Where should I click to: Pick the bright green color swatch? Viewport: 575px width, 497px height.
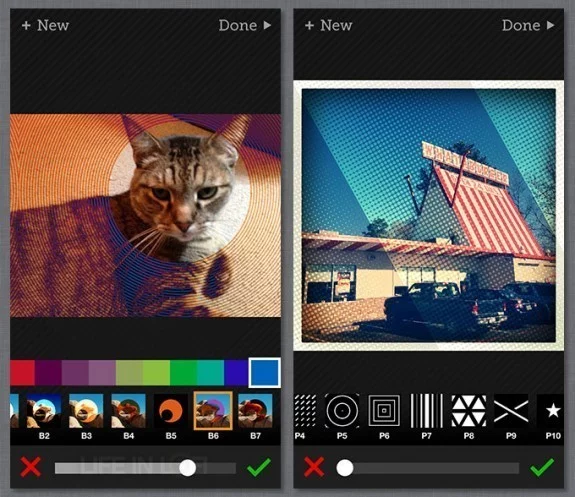pos(184,372)
